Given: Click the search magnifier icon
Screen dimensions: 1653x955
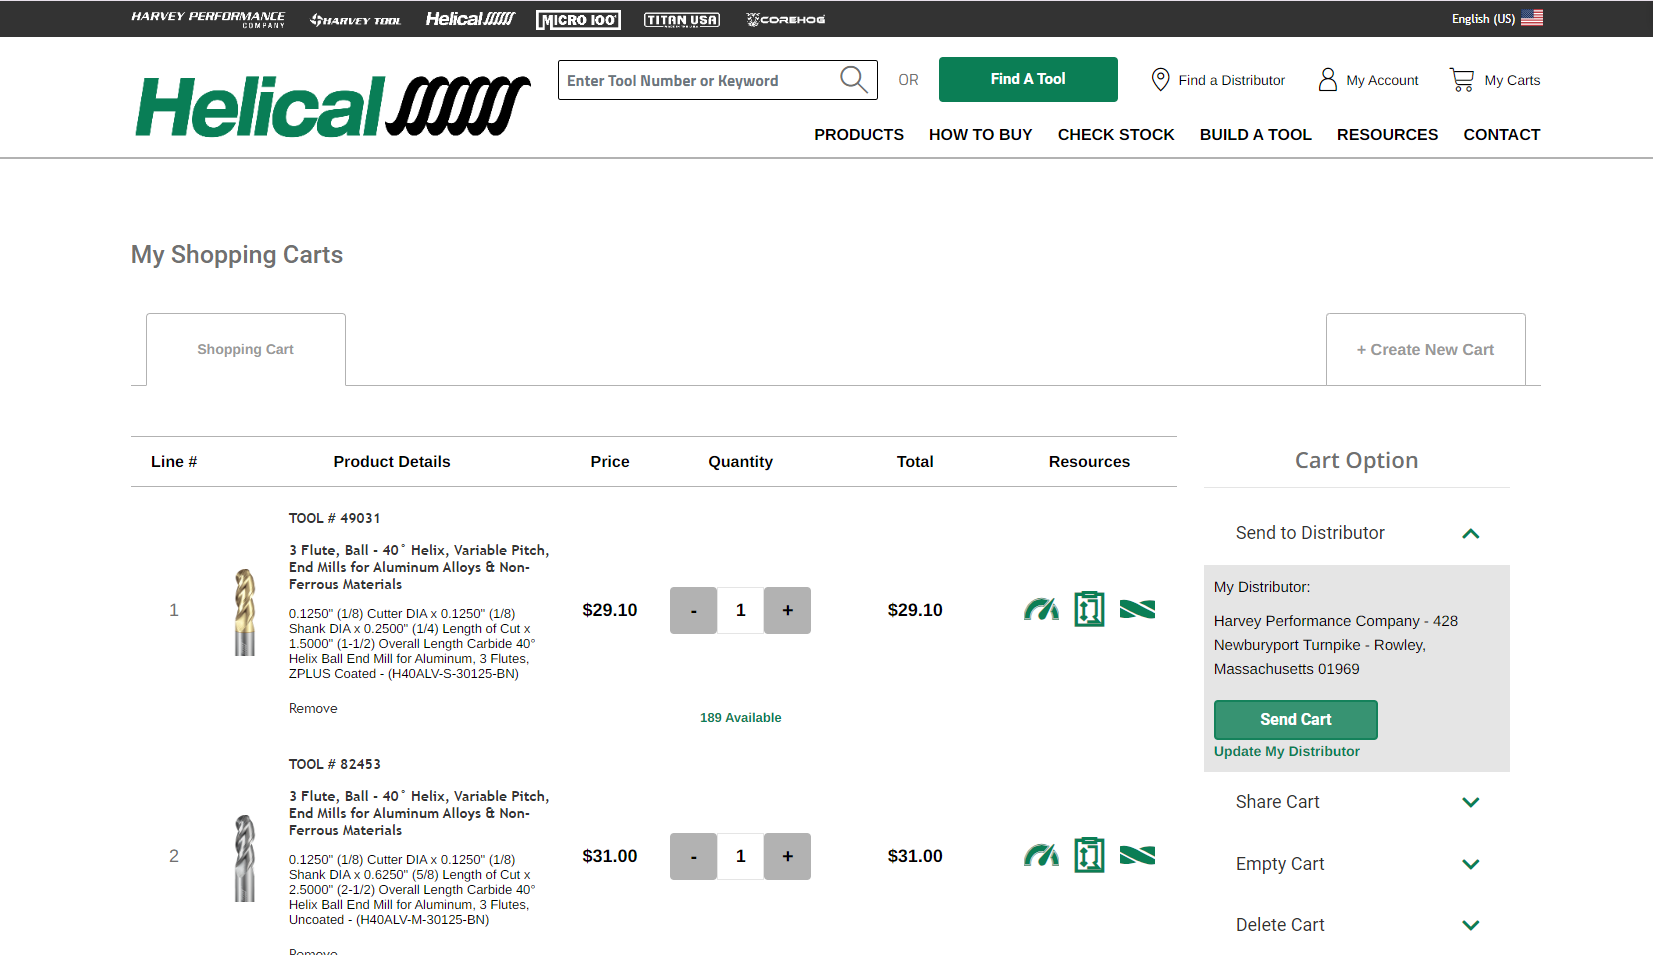Looking at the screenshot, I should pos(853,80).
